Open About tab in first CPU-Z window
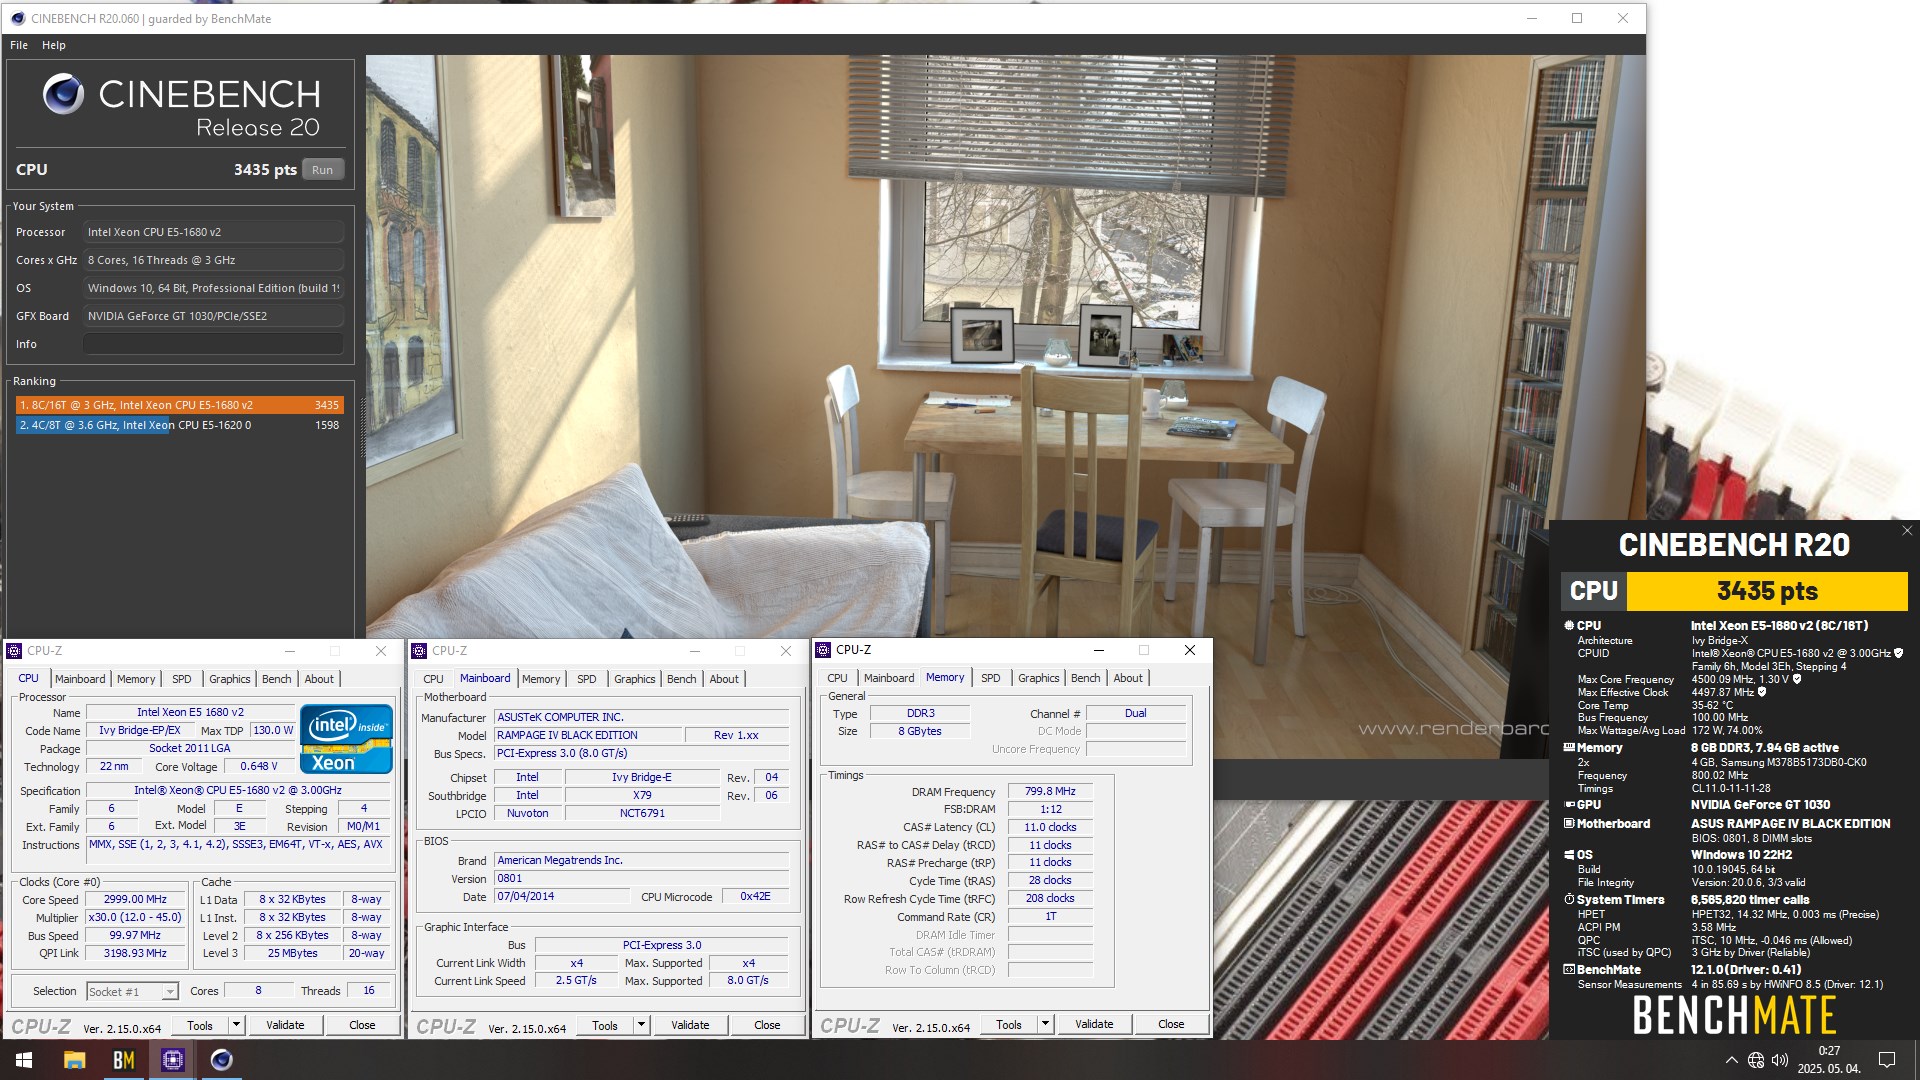This screenshot has width=1920, height=1080. click(319, 679)
